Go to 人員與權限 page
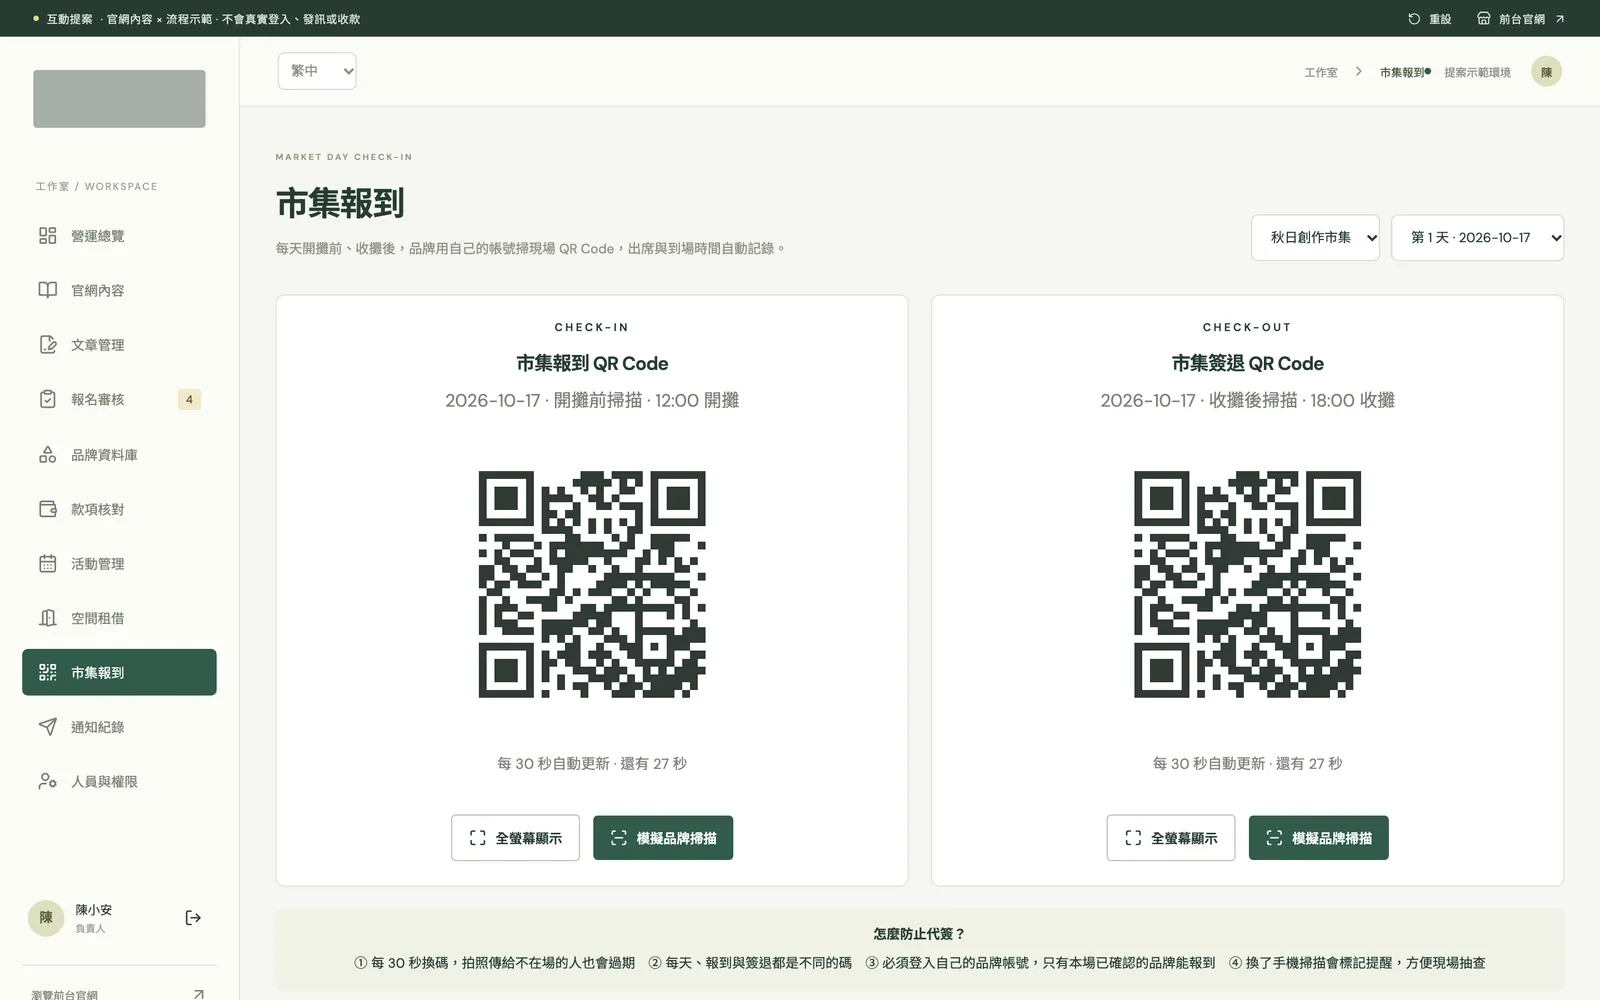Image resolution: width=1600 pixels, height=1000 pixels. (x=119, y=781)
